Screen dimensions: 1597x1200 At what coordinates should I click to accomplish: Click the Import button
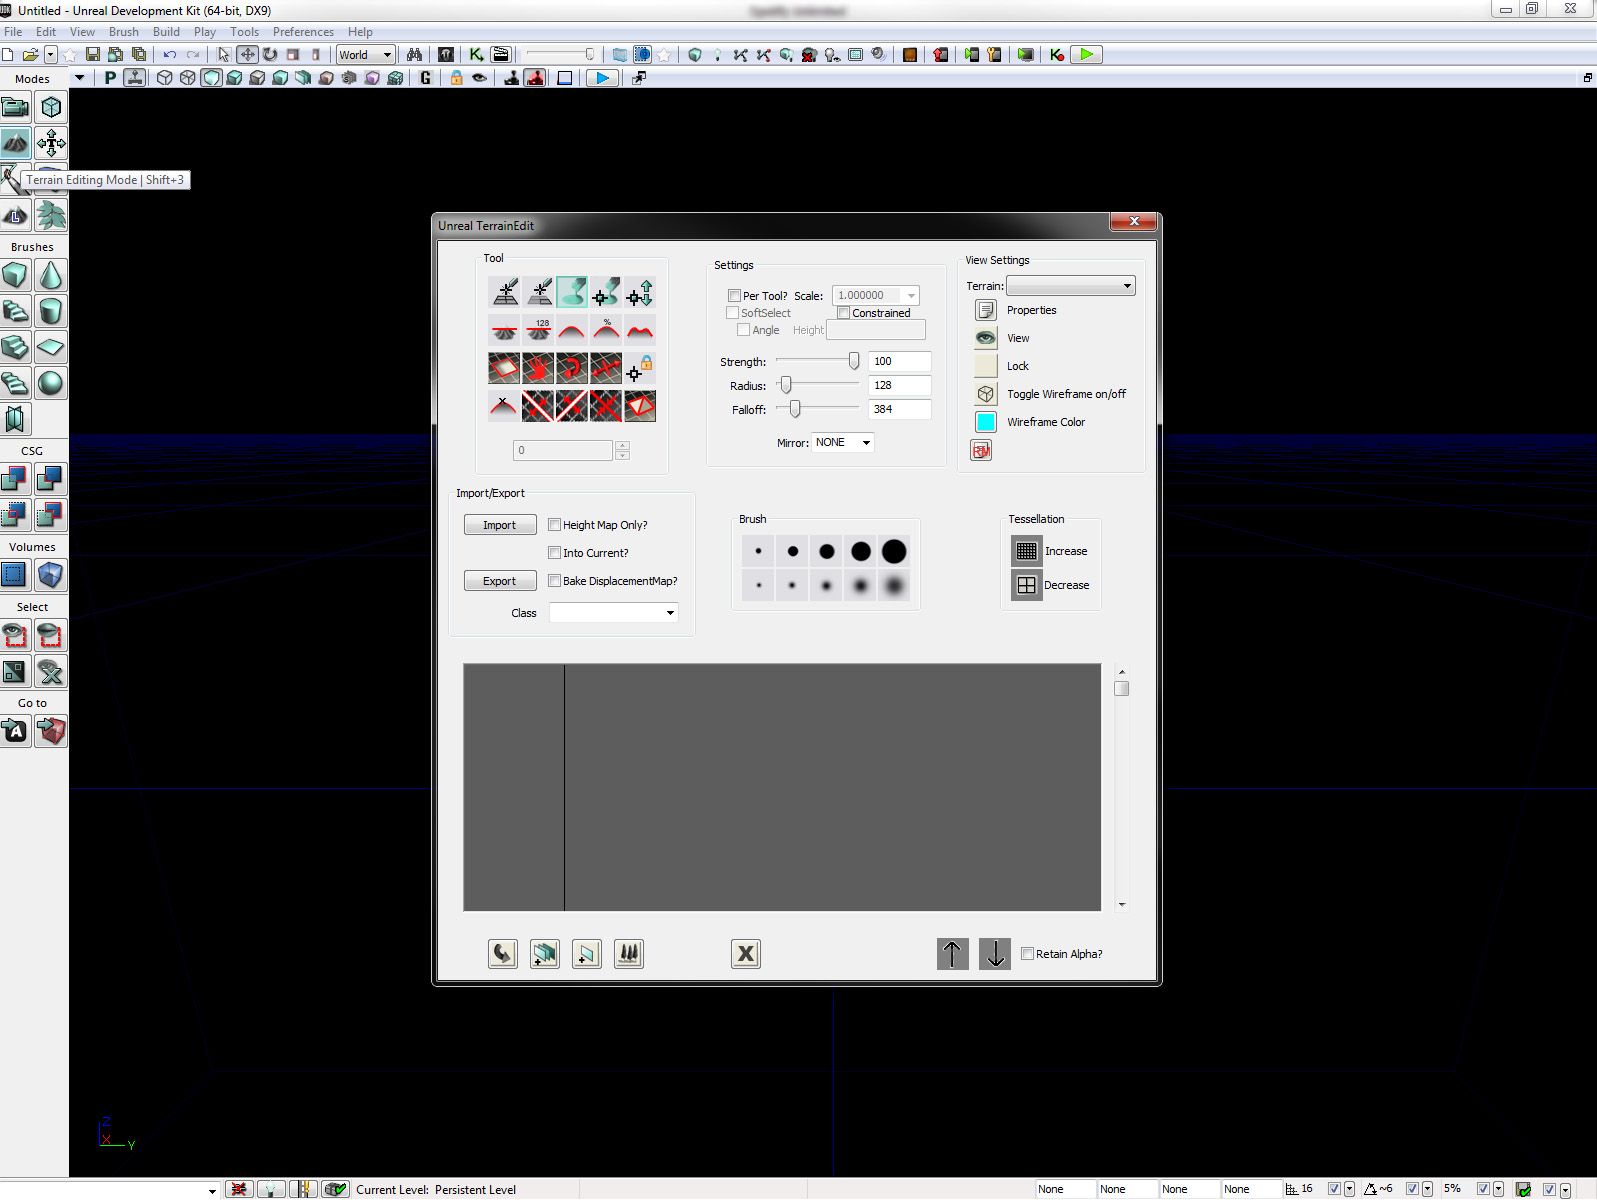point(500,525)
